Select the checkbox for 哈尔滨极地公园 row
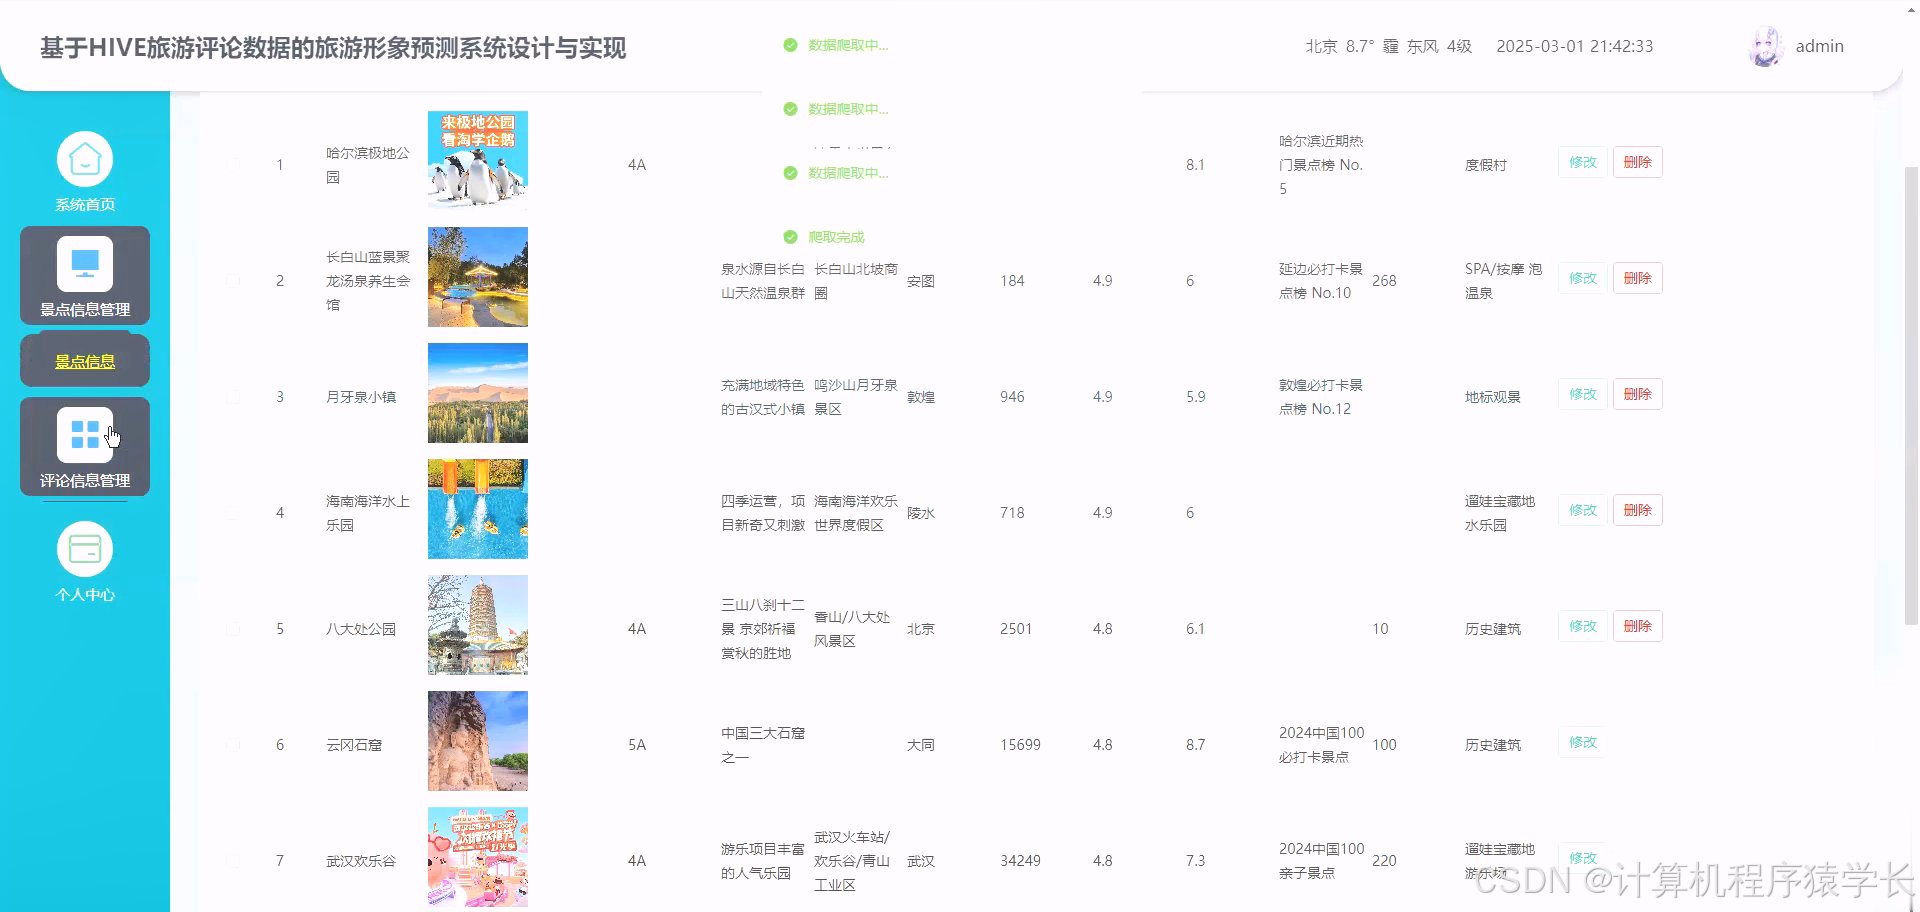This screenshot has height=912, width=1920. [233, 164]
